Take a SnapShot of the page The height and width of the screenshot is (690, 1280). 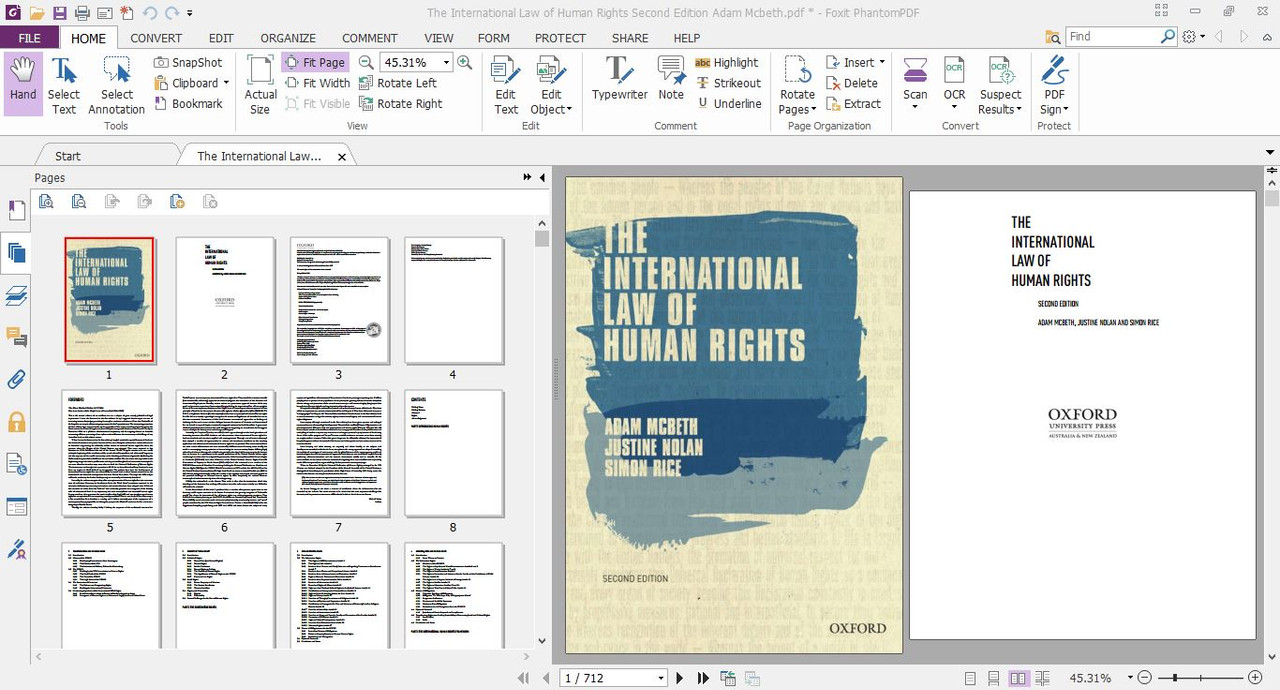click(x=189, y=62)
